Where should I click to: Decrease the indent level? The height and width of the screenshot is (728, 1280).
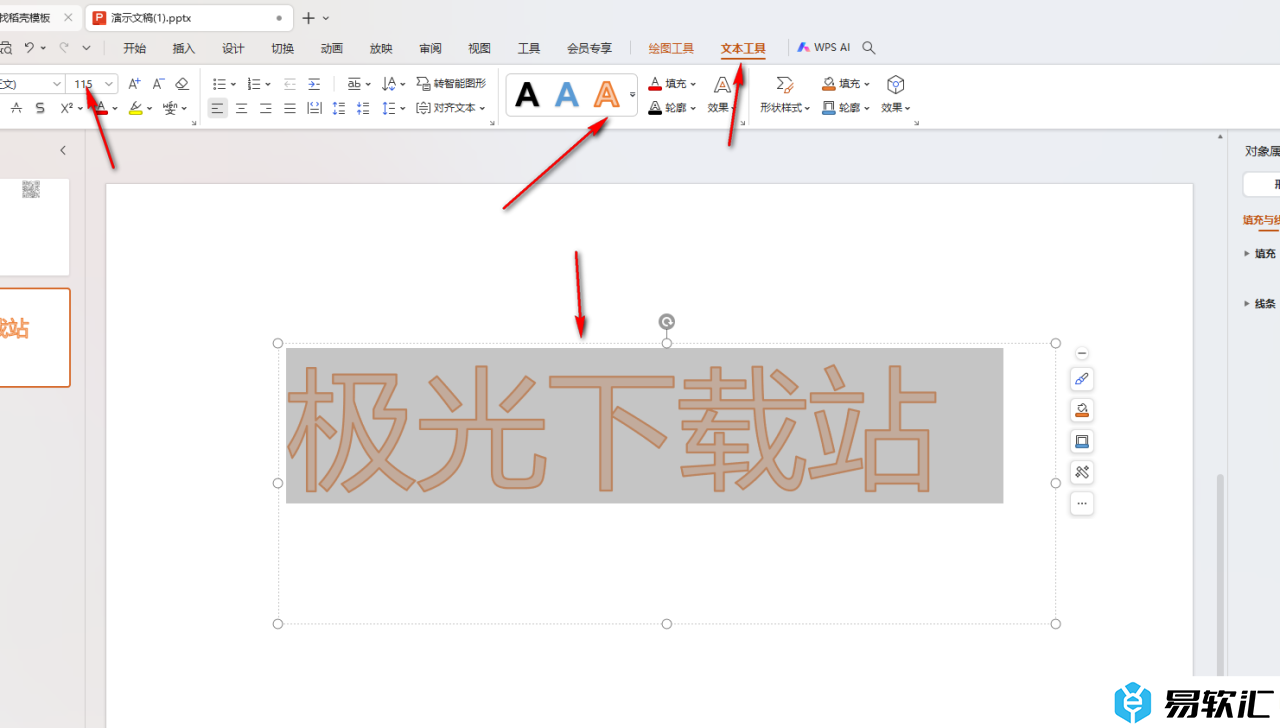click(x=290, y=84)
